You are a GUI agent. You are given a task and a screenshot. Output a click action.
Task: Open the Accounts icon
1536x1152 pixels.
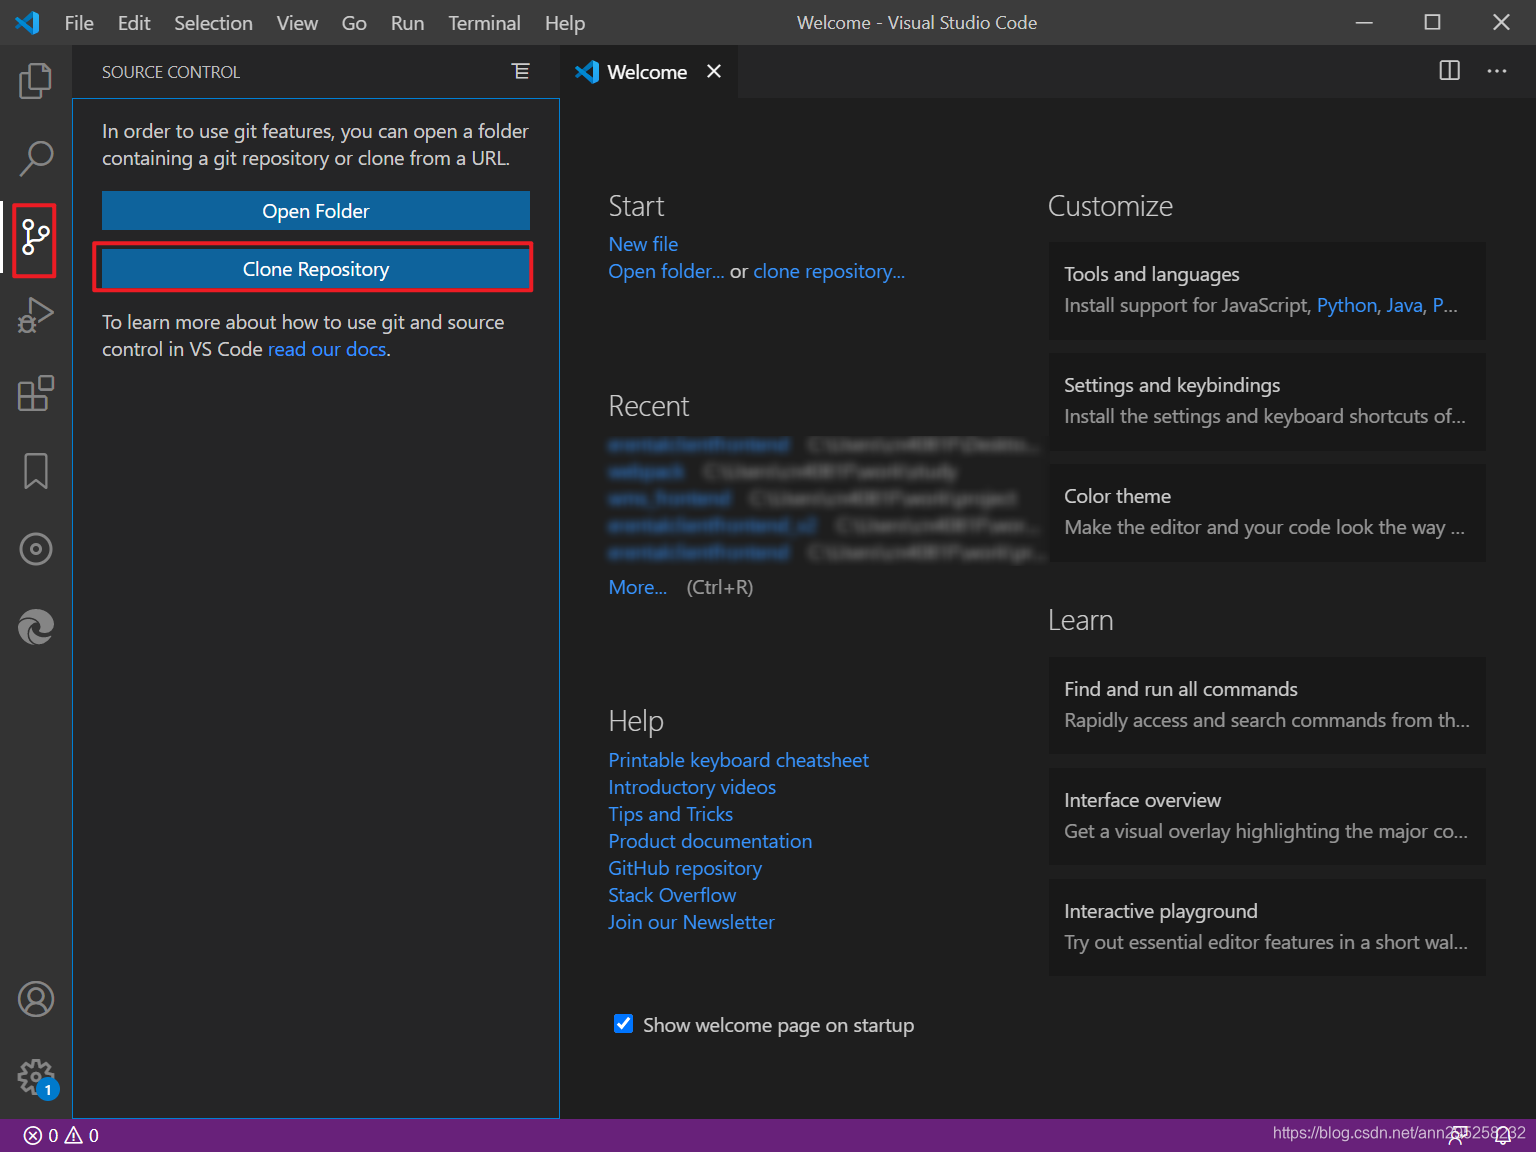[x=36, y=999]
